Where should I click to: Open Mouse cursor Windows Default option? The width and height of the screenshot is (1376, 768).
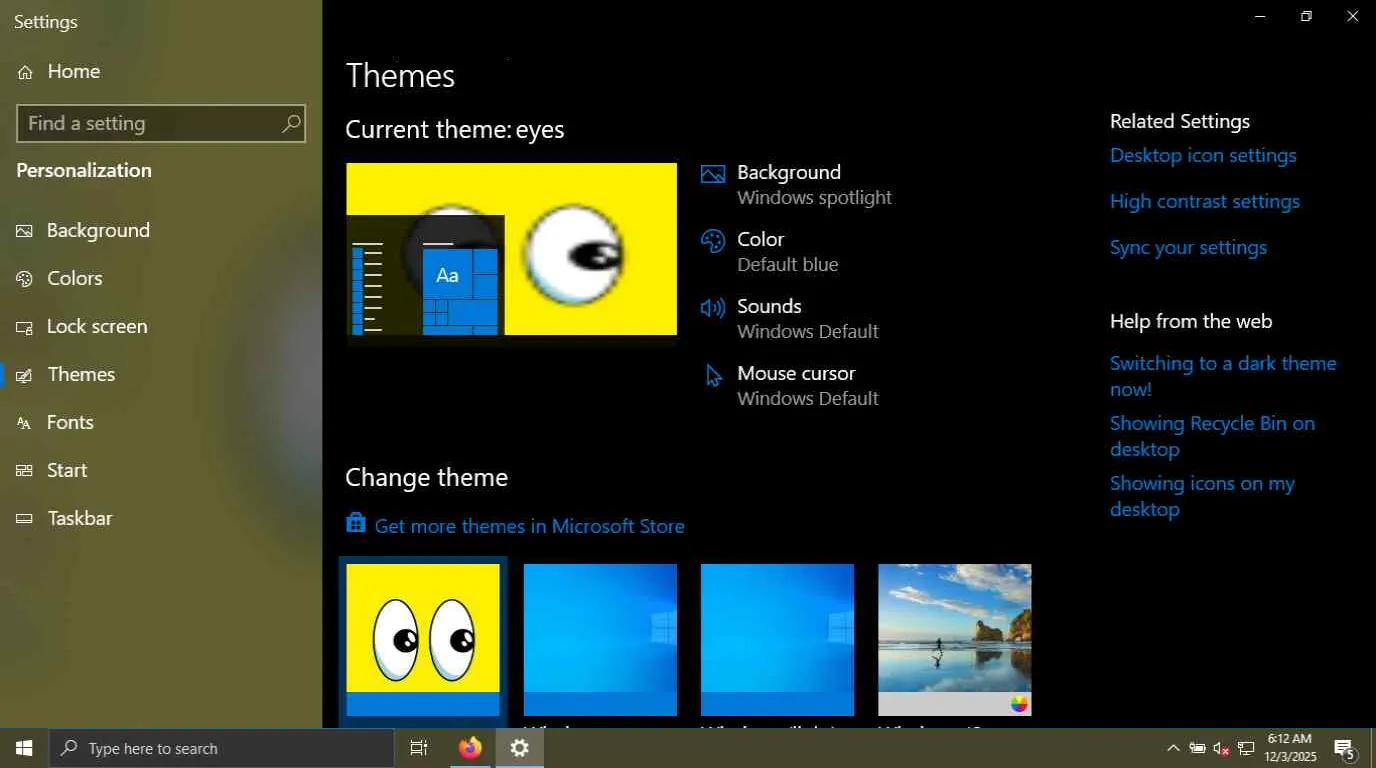790,386
